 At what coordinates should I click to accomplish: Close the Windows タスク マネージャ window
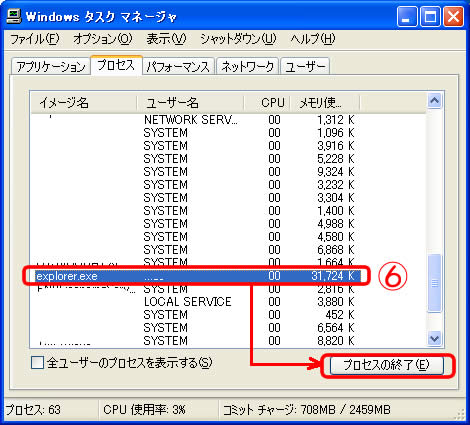coord(453,17)
